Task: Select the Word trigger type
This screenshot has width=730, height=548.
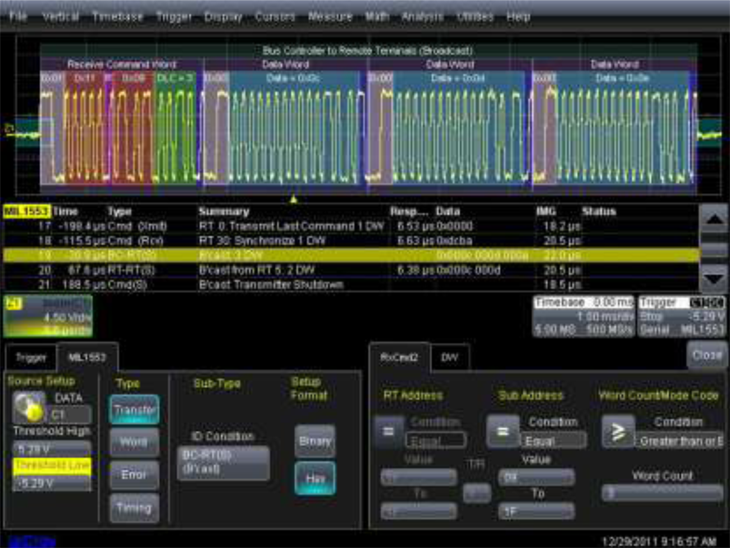Action: pyautogui.click(x=134, y=441)
